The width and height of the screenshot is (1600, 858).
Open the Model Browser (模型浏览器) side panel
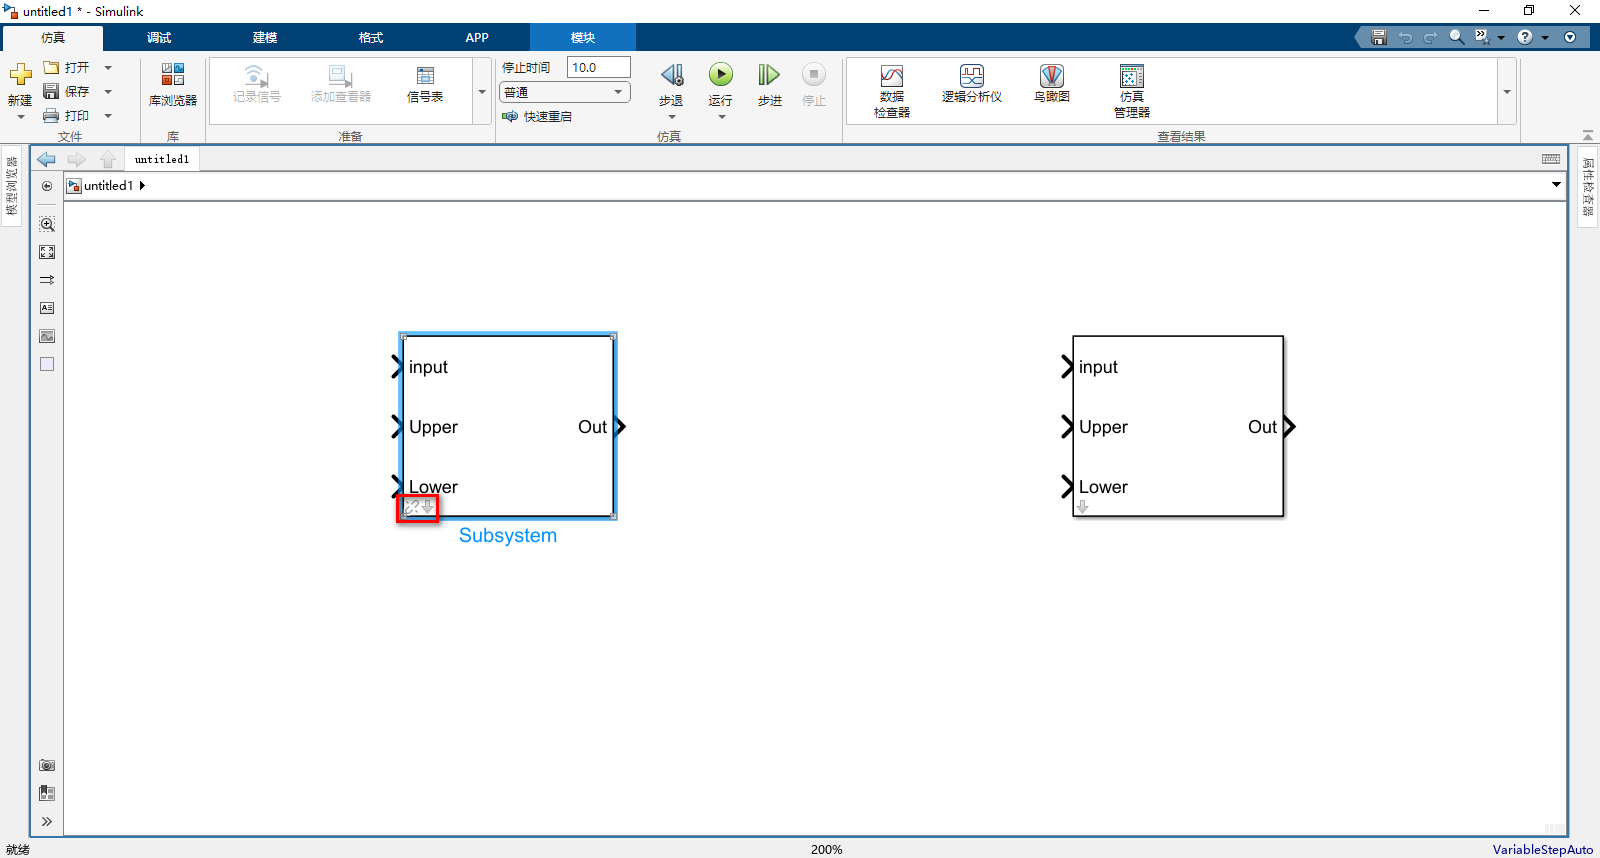tap(12, 186)
